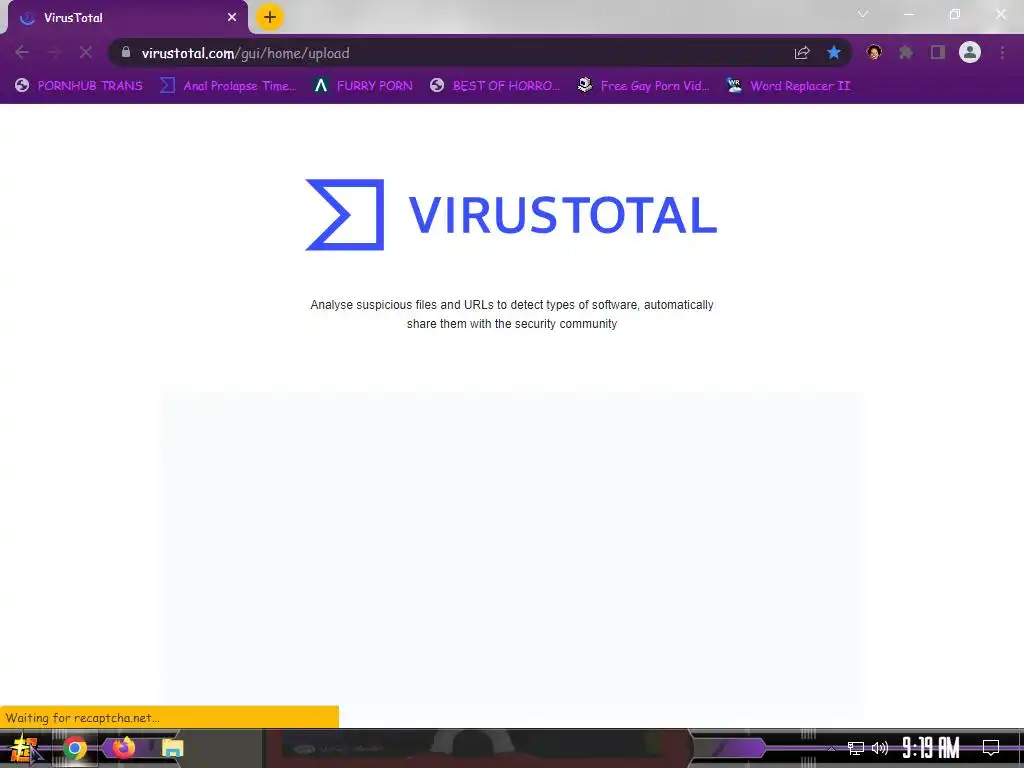
Task: Click the 'Waiting for recaptcha.net...' status text
Action: point(82,718)
